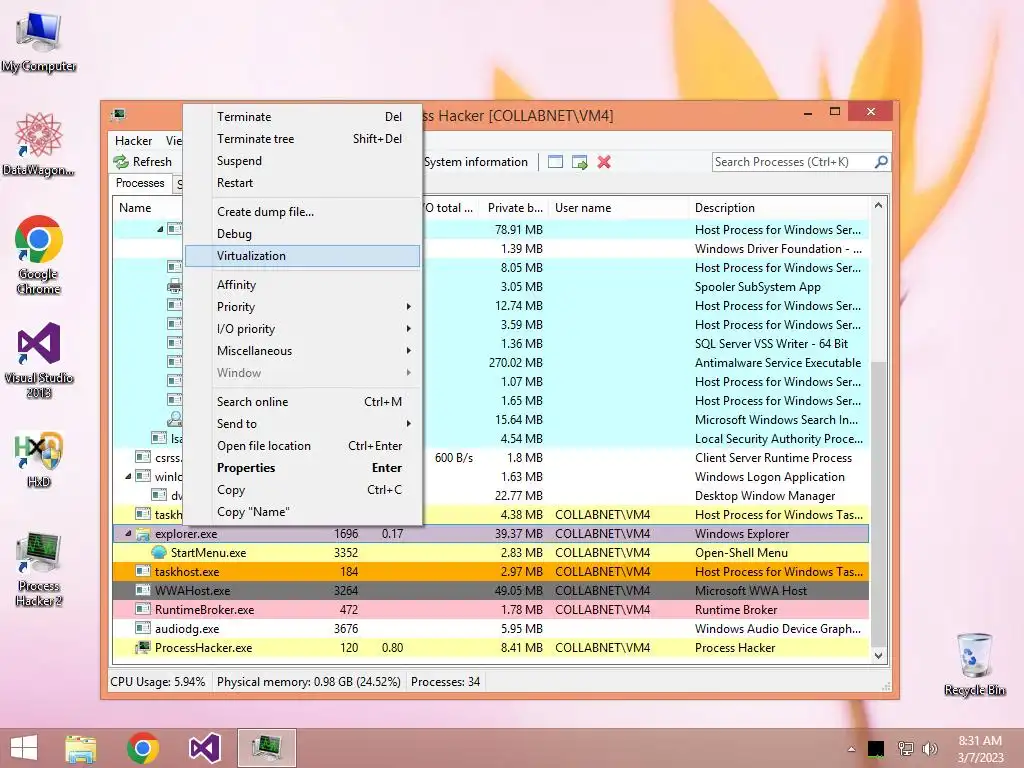
Task: Click the taskhost.exe row icon in orange row
Action: click(x=143, y=571)
